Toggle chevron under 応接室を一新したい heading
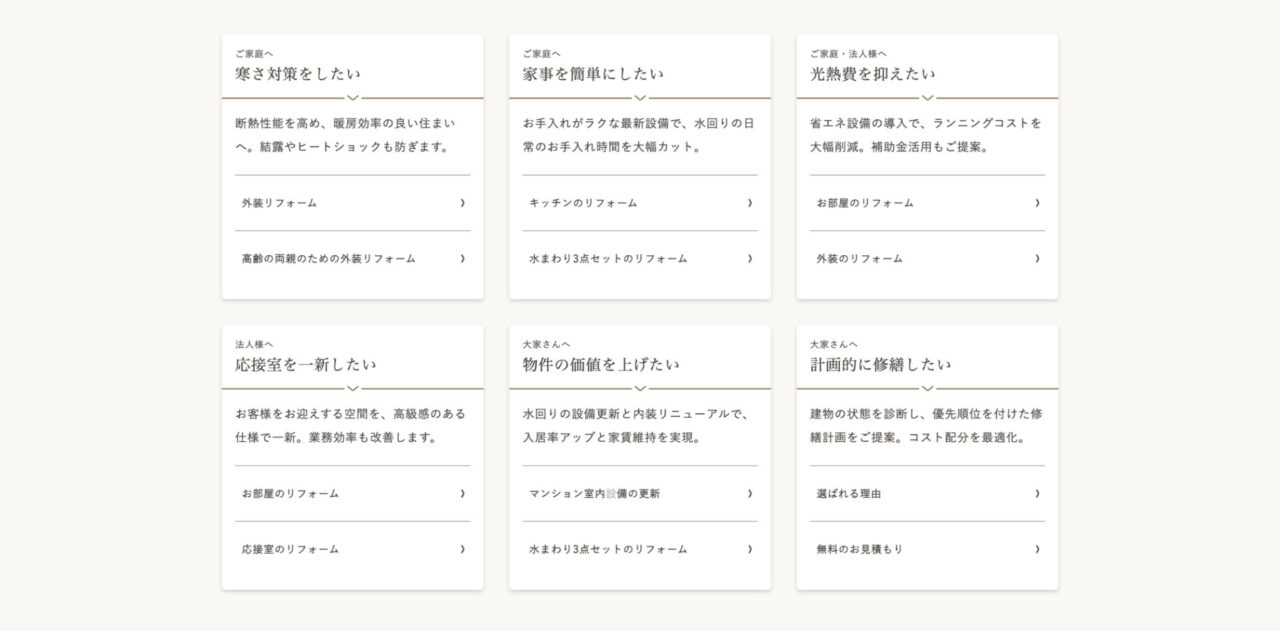This screenshot has width=1280, height=631. (x=352, y=388)
